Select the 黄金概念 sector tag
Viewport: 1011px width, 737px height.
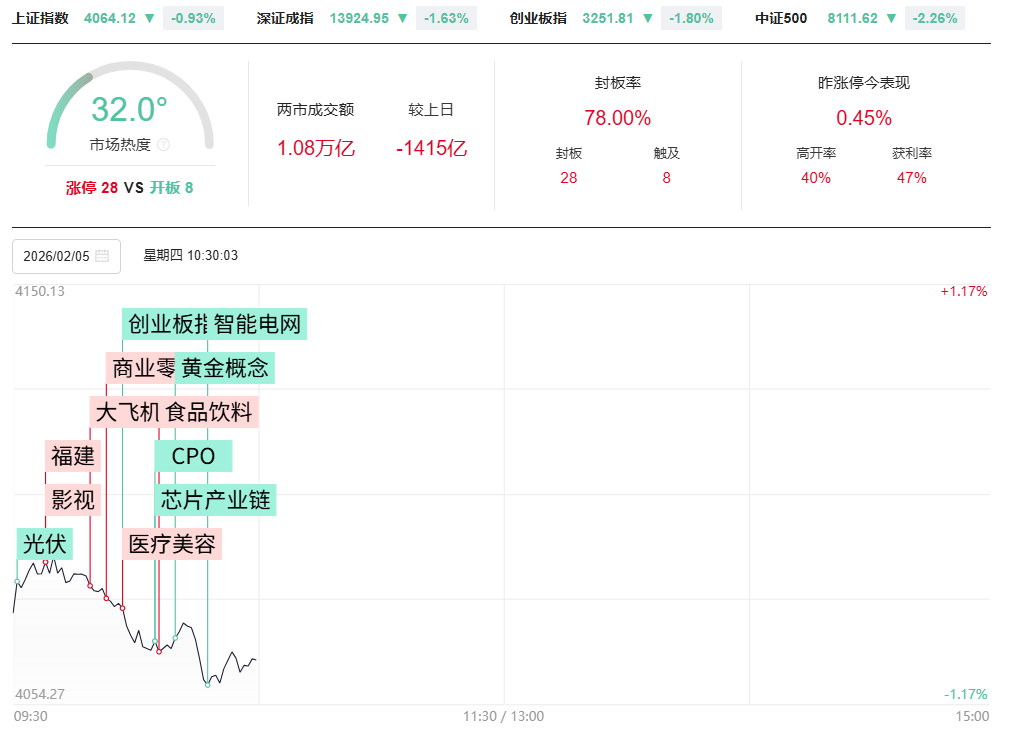tap(226, 368)
